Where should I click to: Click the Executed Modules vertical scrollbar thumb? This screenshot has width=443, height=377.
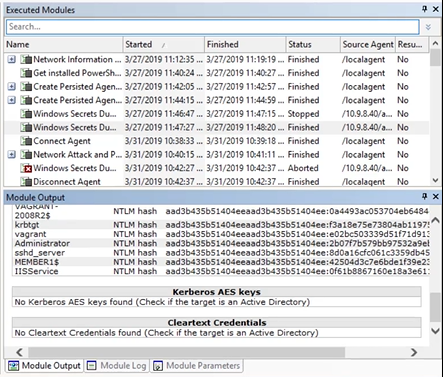pos(435,58)
